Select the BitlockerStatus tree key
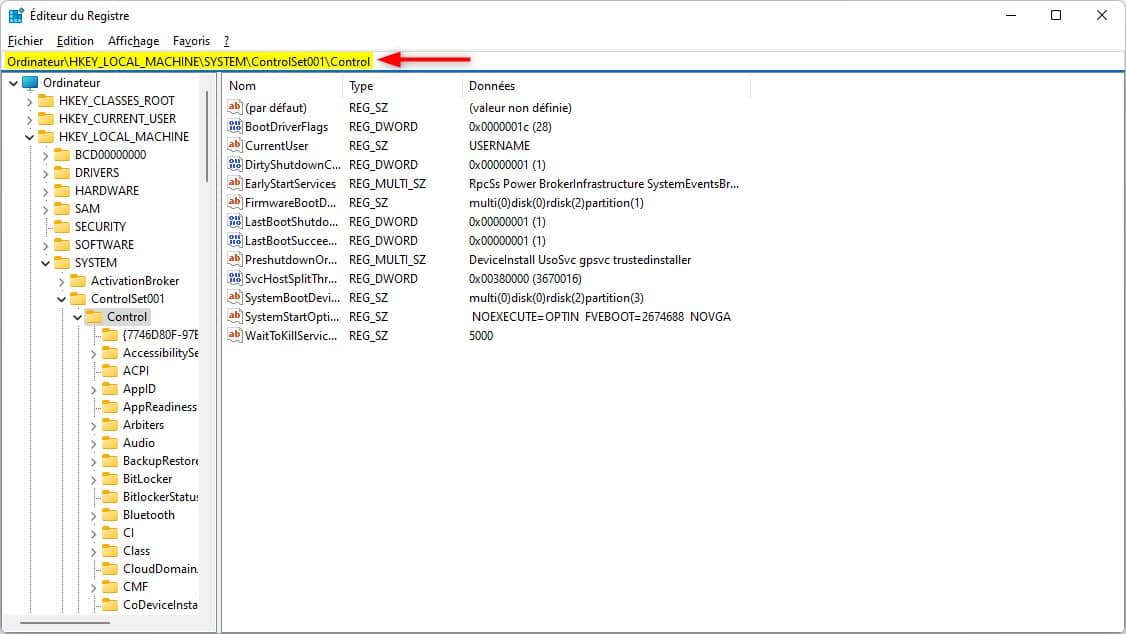Screen dimensions: 1126x634 click(x=160, y=497)
